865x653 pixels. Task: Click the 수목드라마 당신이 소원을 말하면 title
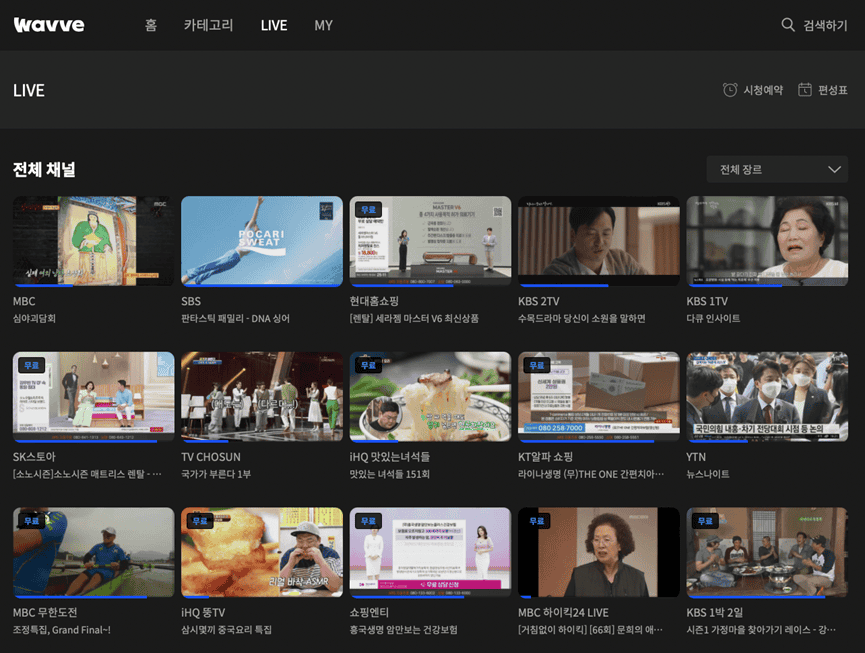coord(582,318)
